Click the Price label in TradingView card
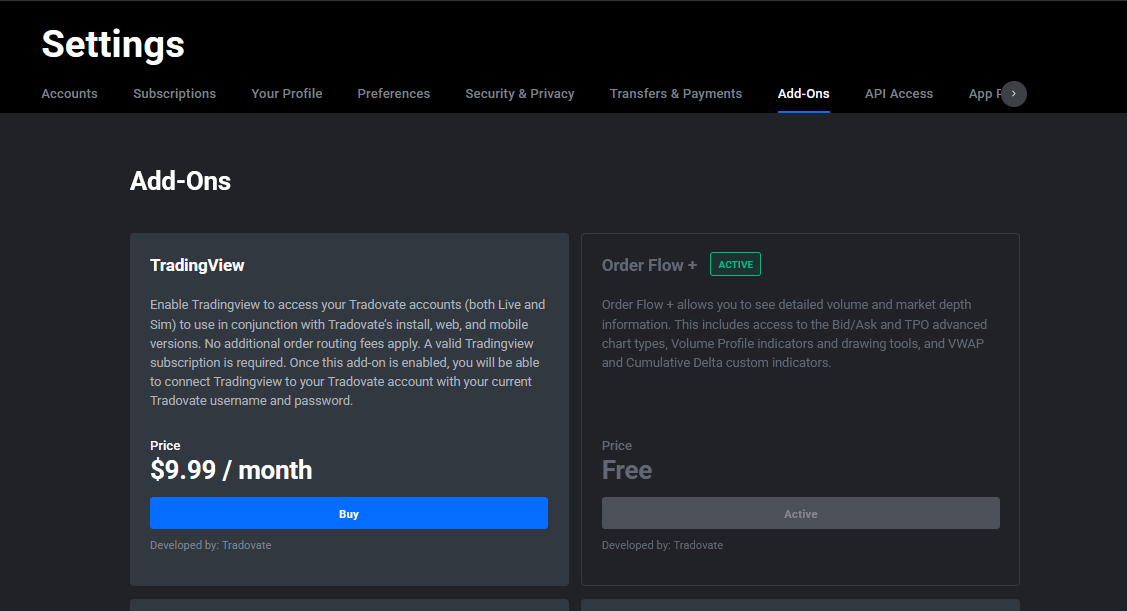This screenshot has width=1127, height=611. tap(165, 446)
